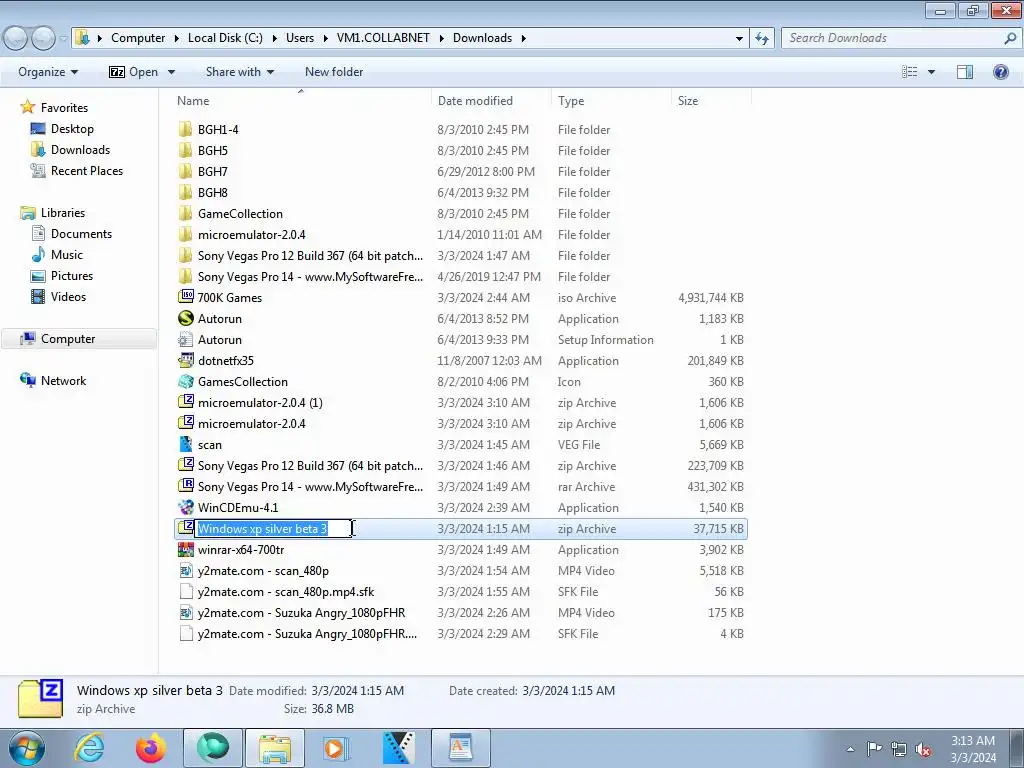Screen dimensions: 1024x768
Task: Click the filename rename edit box
Action: pos(274,529)
